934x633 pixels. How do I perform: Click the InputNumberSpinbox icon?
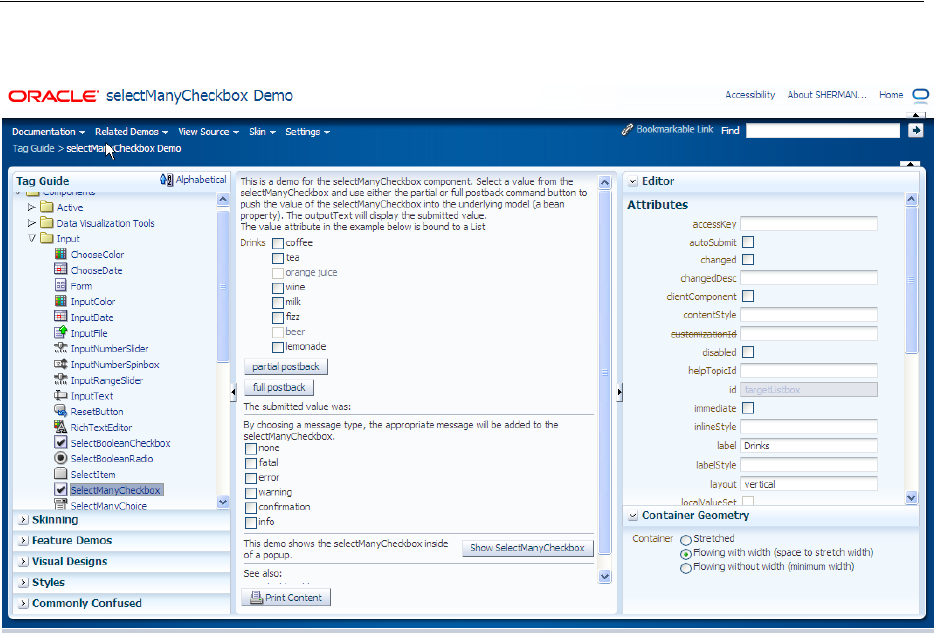[x=60, y=364]
